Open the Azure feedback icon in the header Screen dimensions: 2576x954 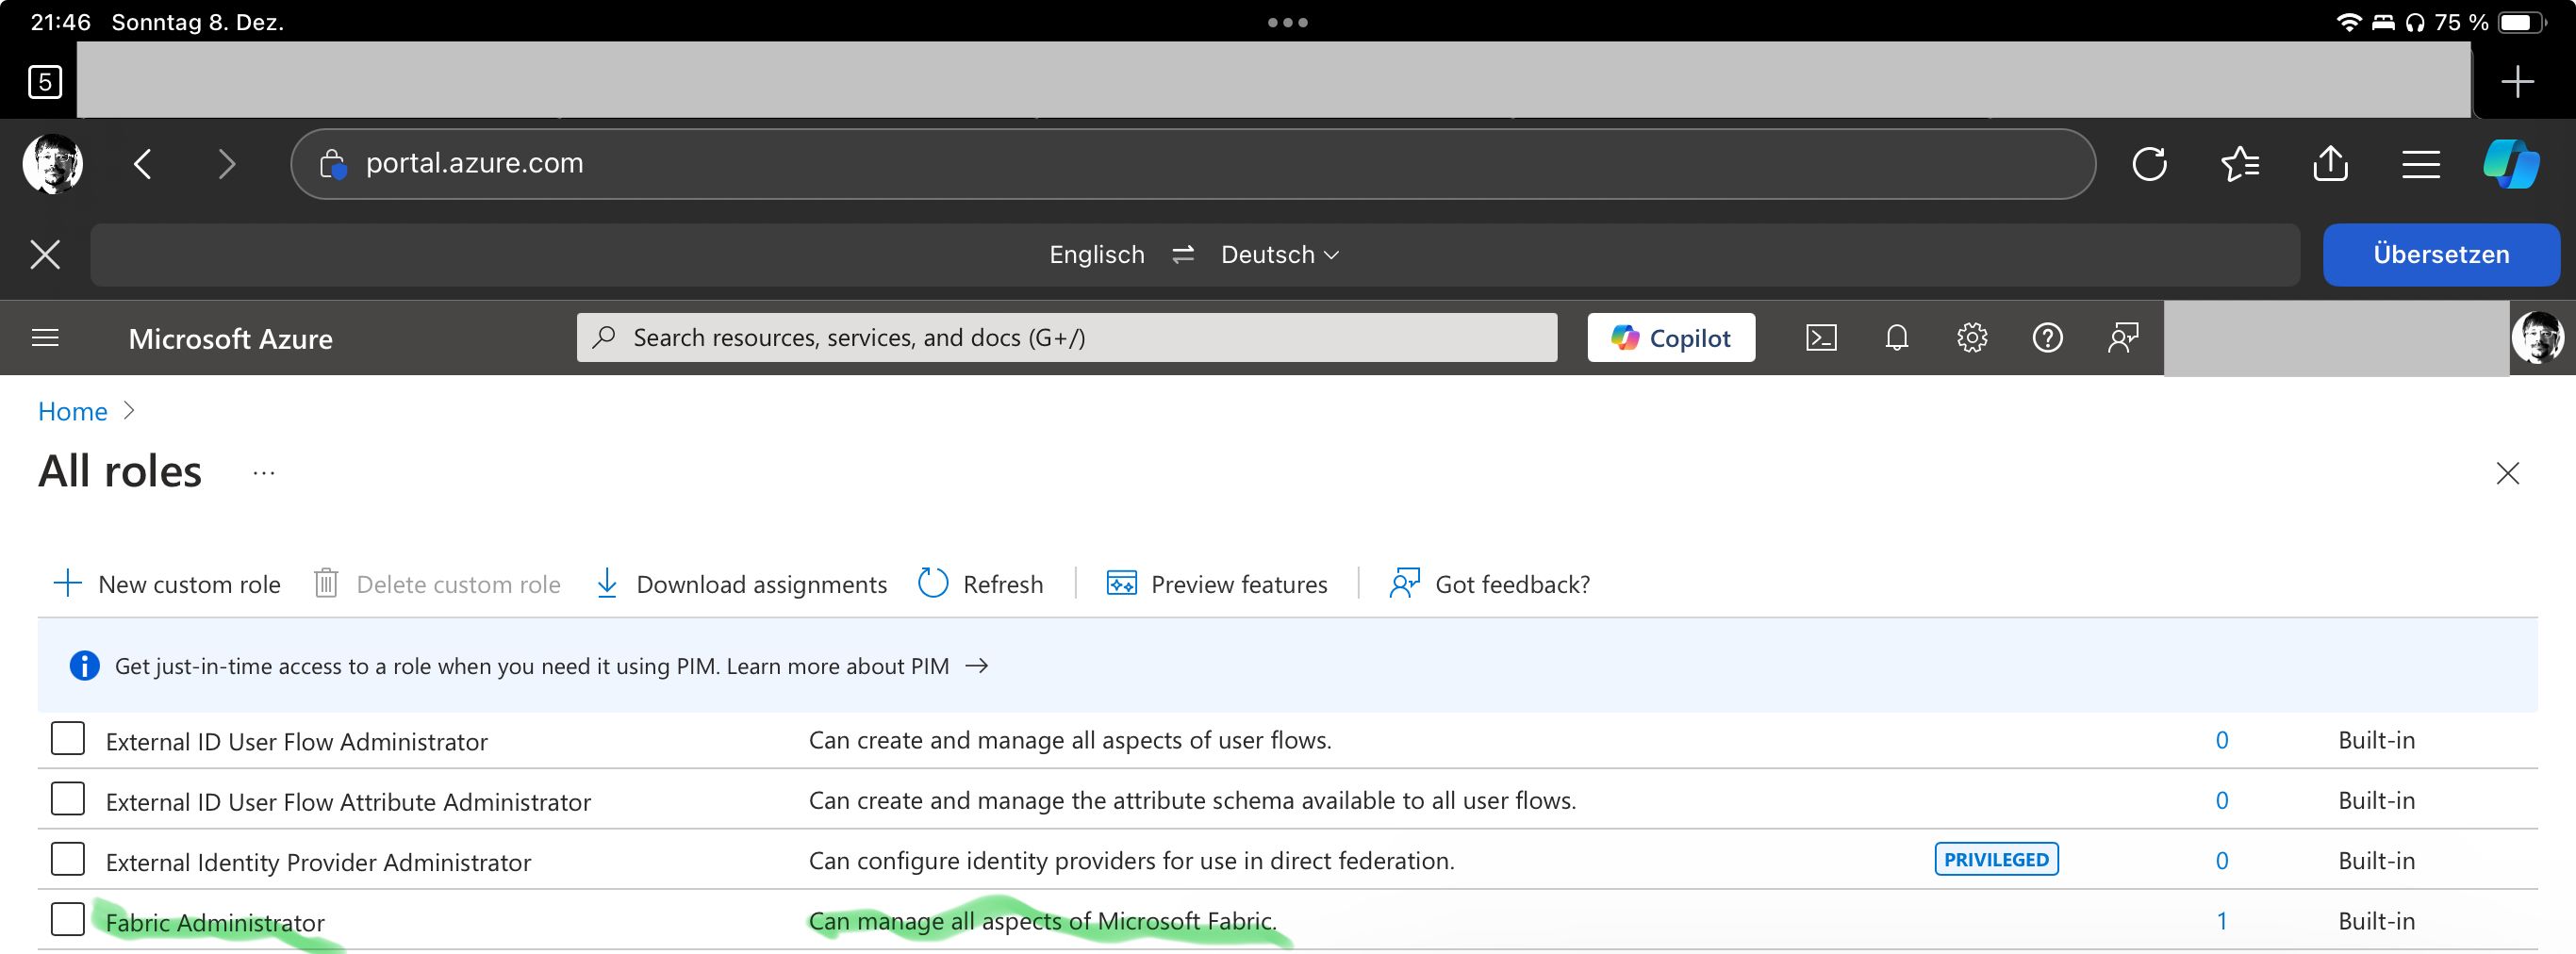(2122, 338)
